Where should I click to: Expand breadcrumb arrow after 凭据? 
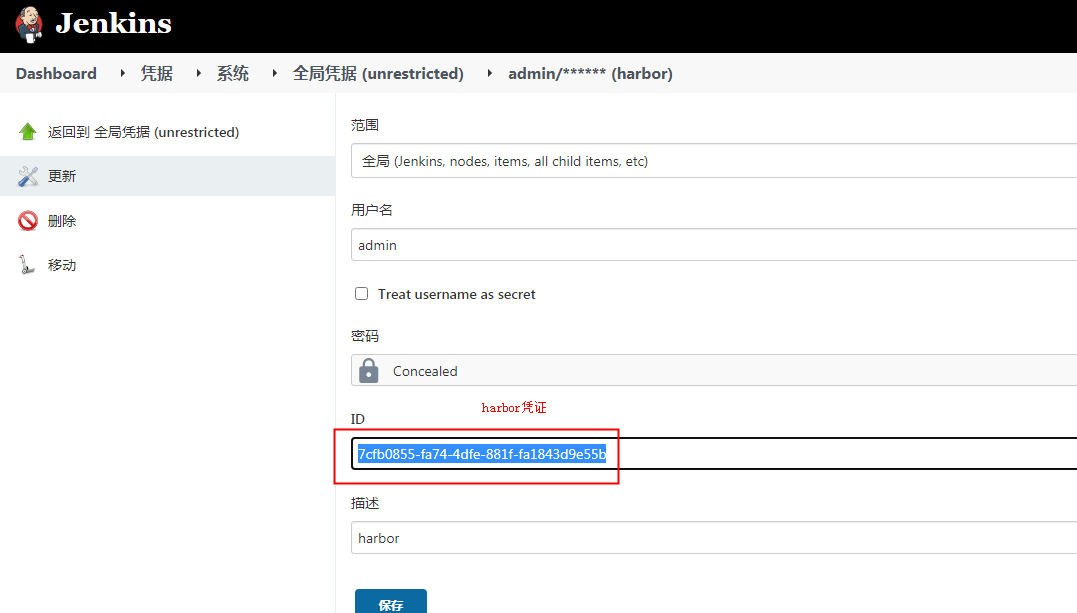[x=199, y=73]
